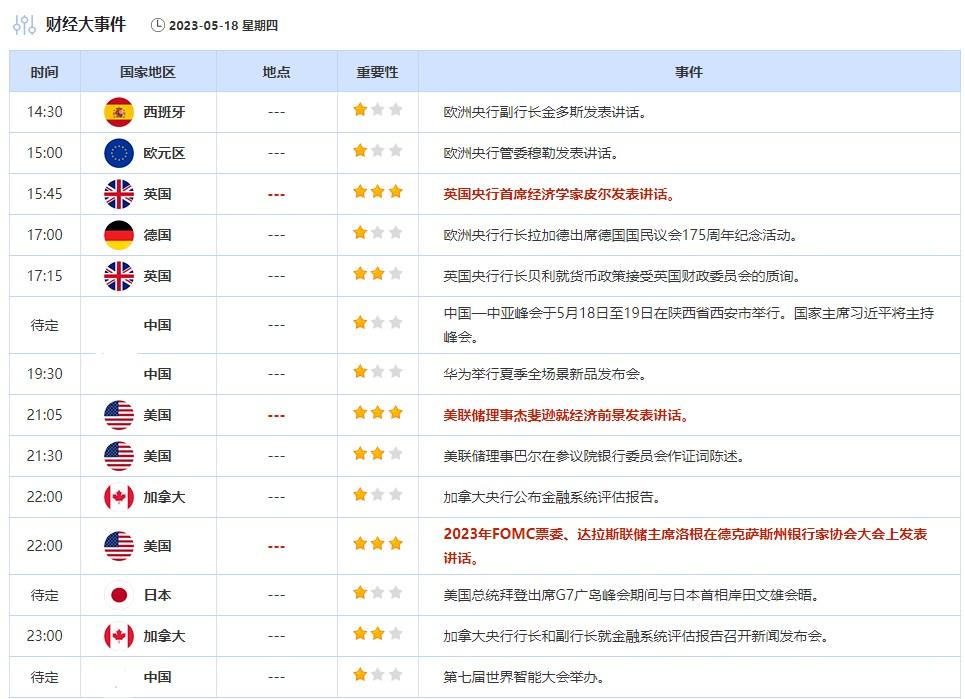Click the UK flag in the 15:45 row
Image resolution: width=965 pixels, height=699 pixels.
[x=119, y=194]
